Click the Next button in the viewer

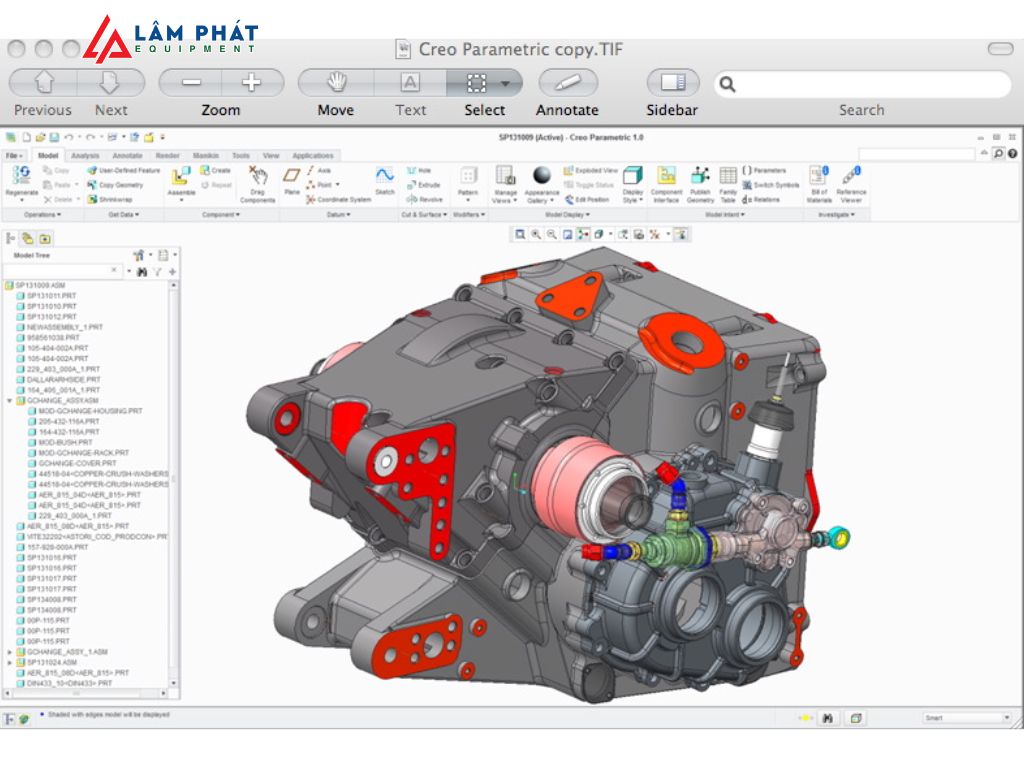click(110, 83)
